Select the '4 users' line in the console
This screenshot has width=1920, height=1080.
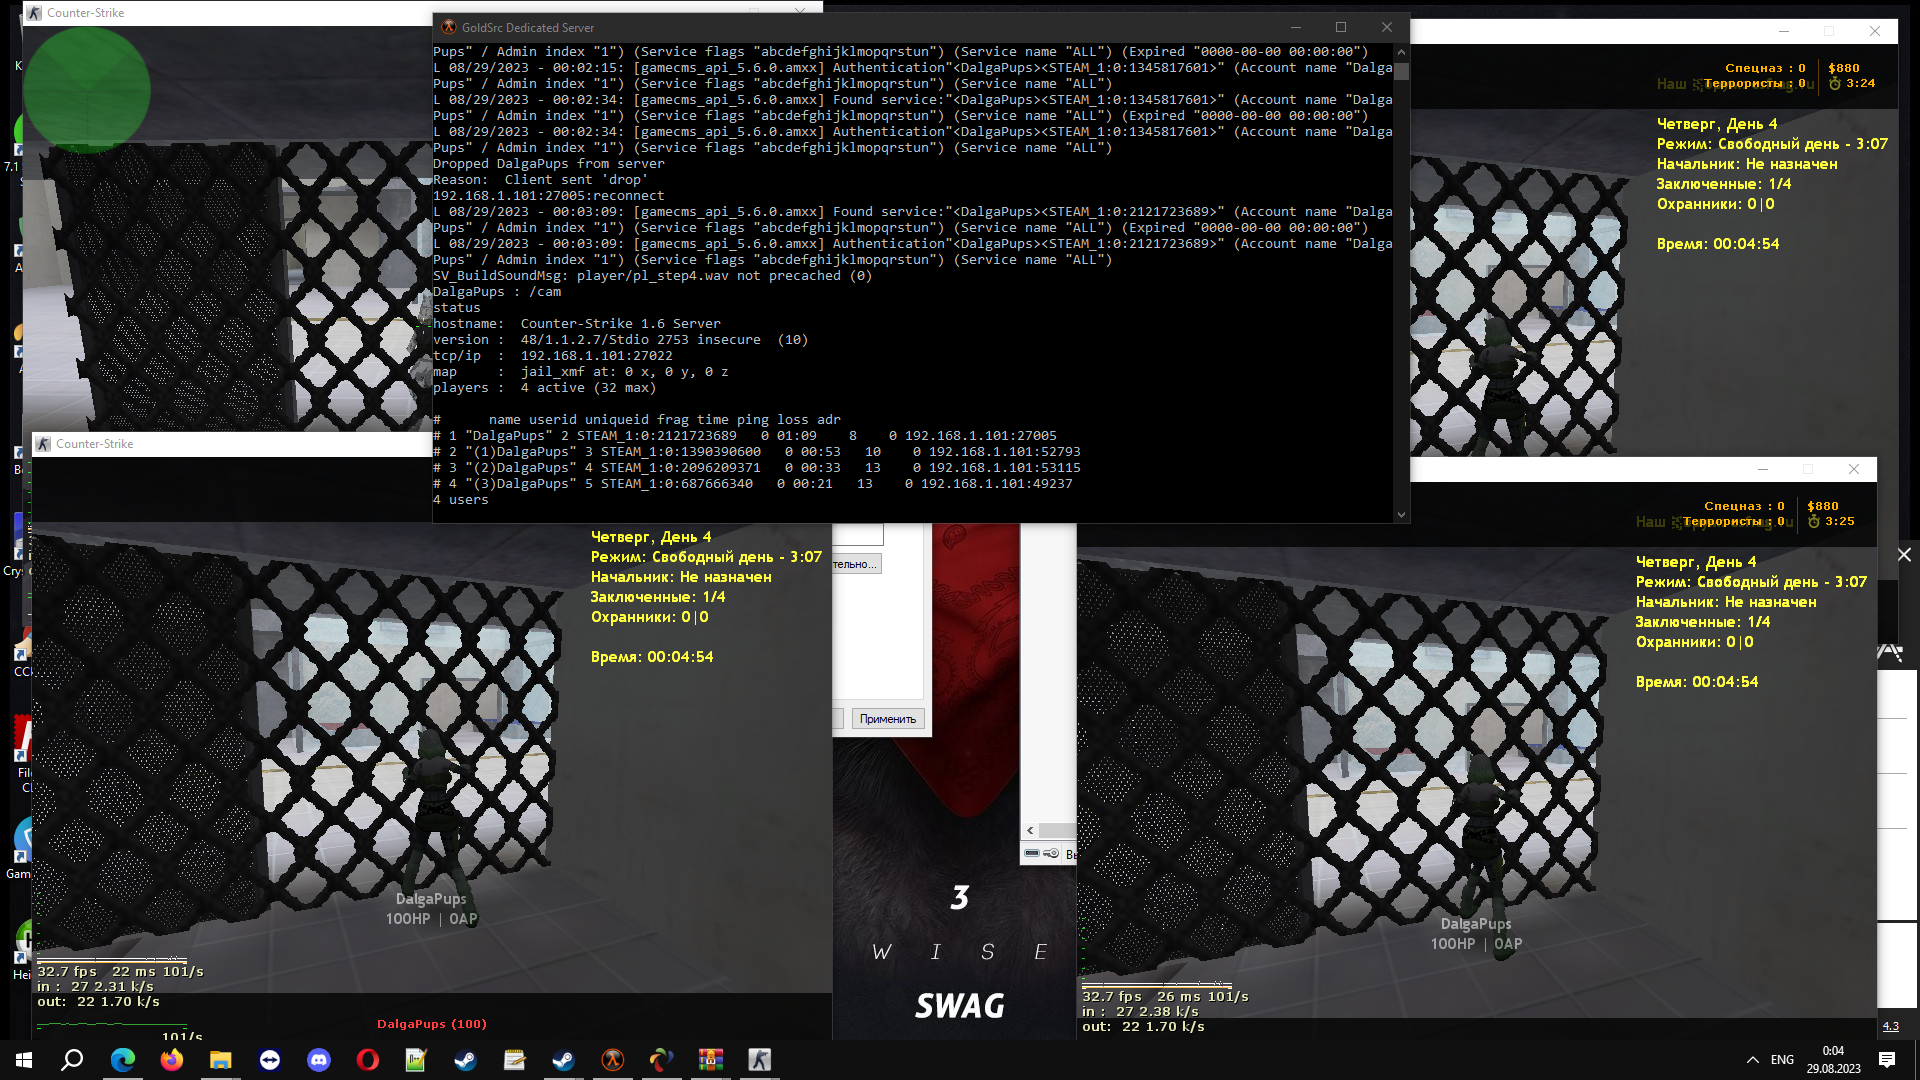[x=461, y=500]
